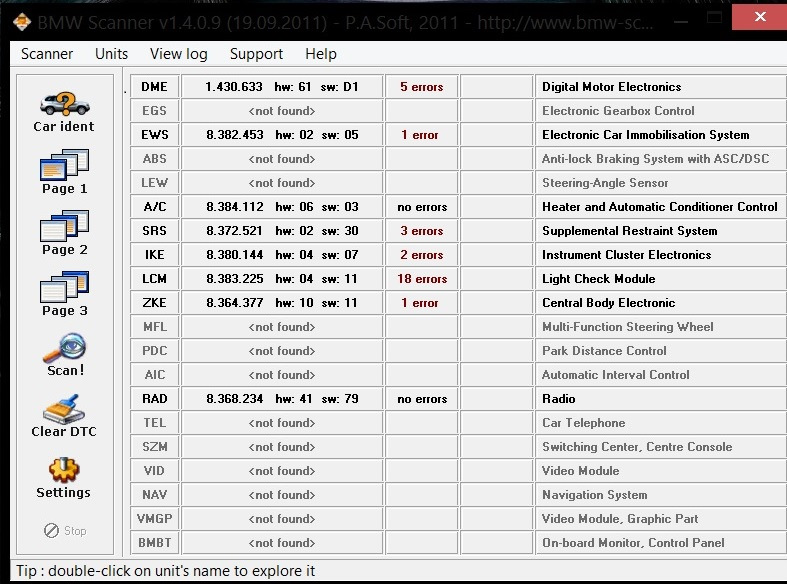Click the BMW Scanner title bar app icon

tap(22, 22)
